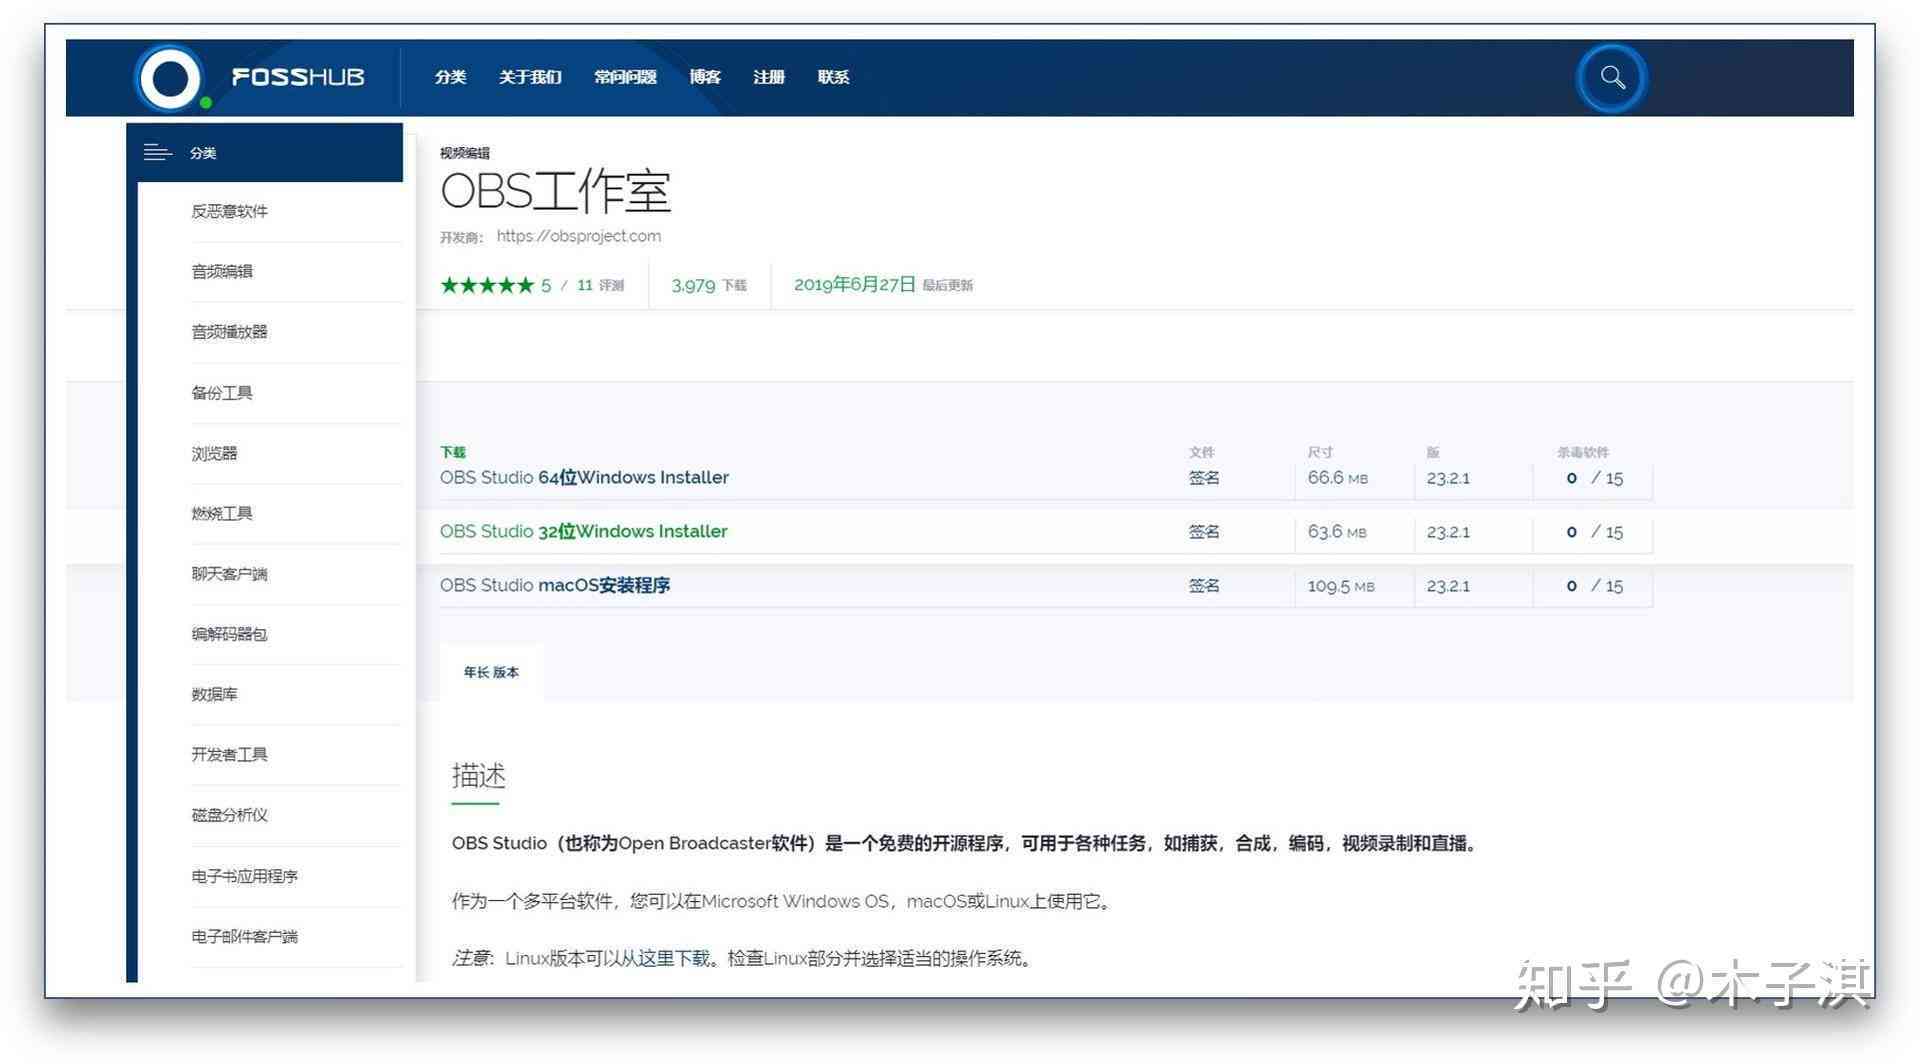Switch to the 年长 版本 tab

click(491, 672)
